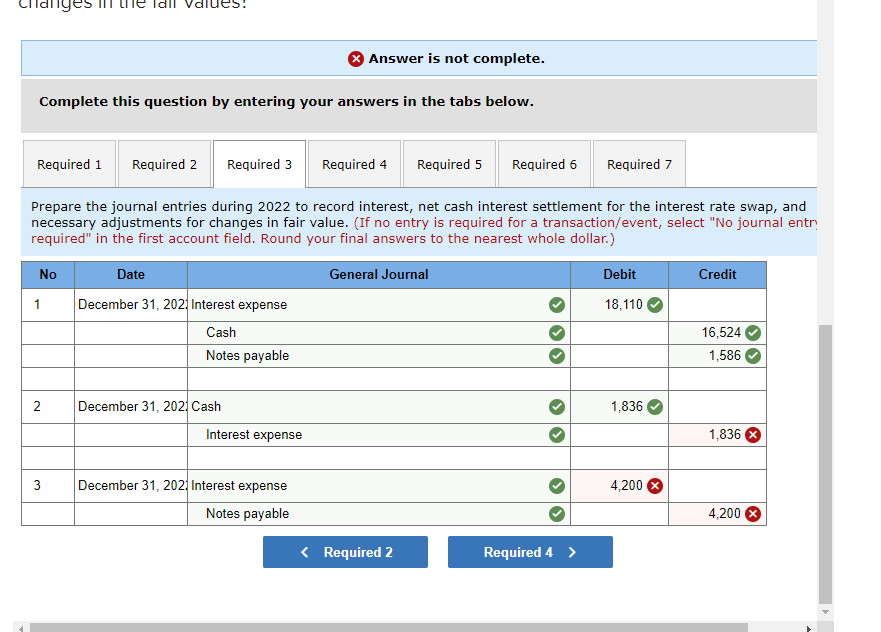Edit the incorrect 1,836 credit field
The height and width of the screenshot is (632, 881).
(717, 435)
